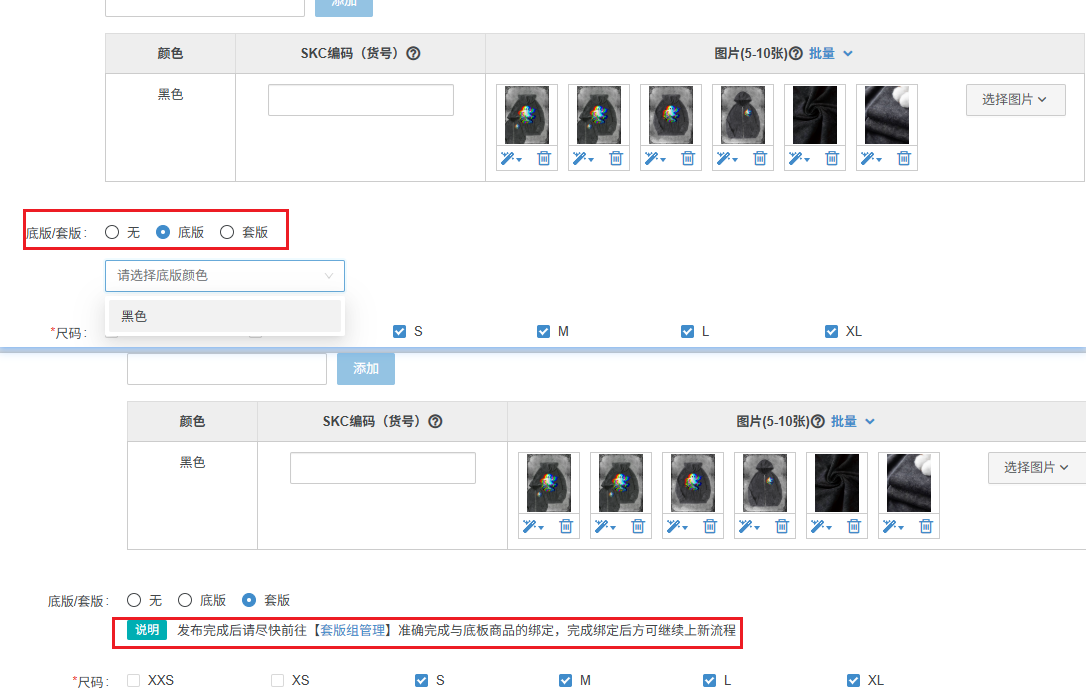1086x697 pixels.
Task: Choose 黑色 from the dropdown list
Action: [x=224, y=316]
